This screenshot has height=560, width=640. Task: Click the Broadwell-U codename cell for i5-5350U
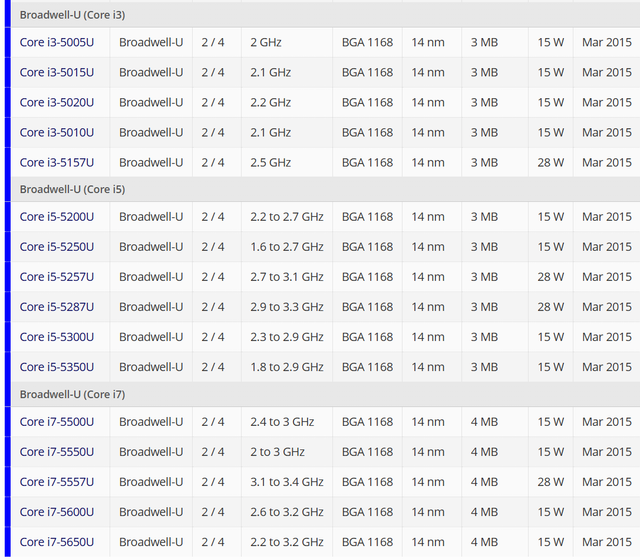pyautogui.click(x=151, y=367)
